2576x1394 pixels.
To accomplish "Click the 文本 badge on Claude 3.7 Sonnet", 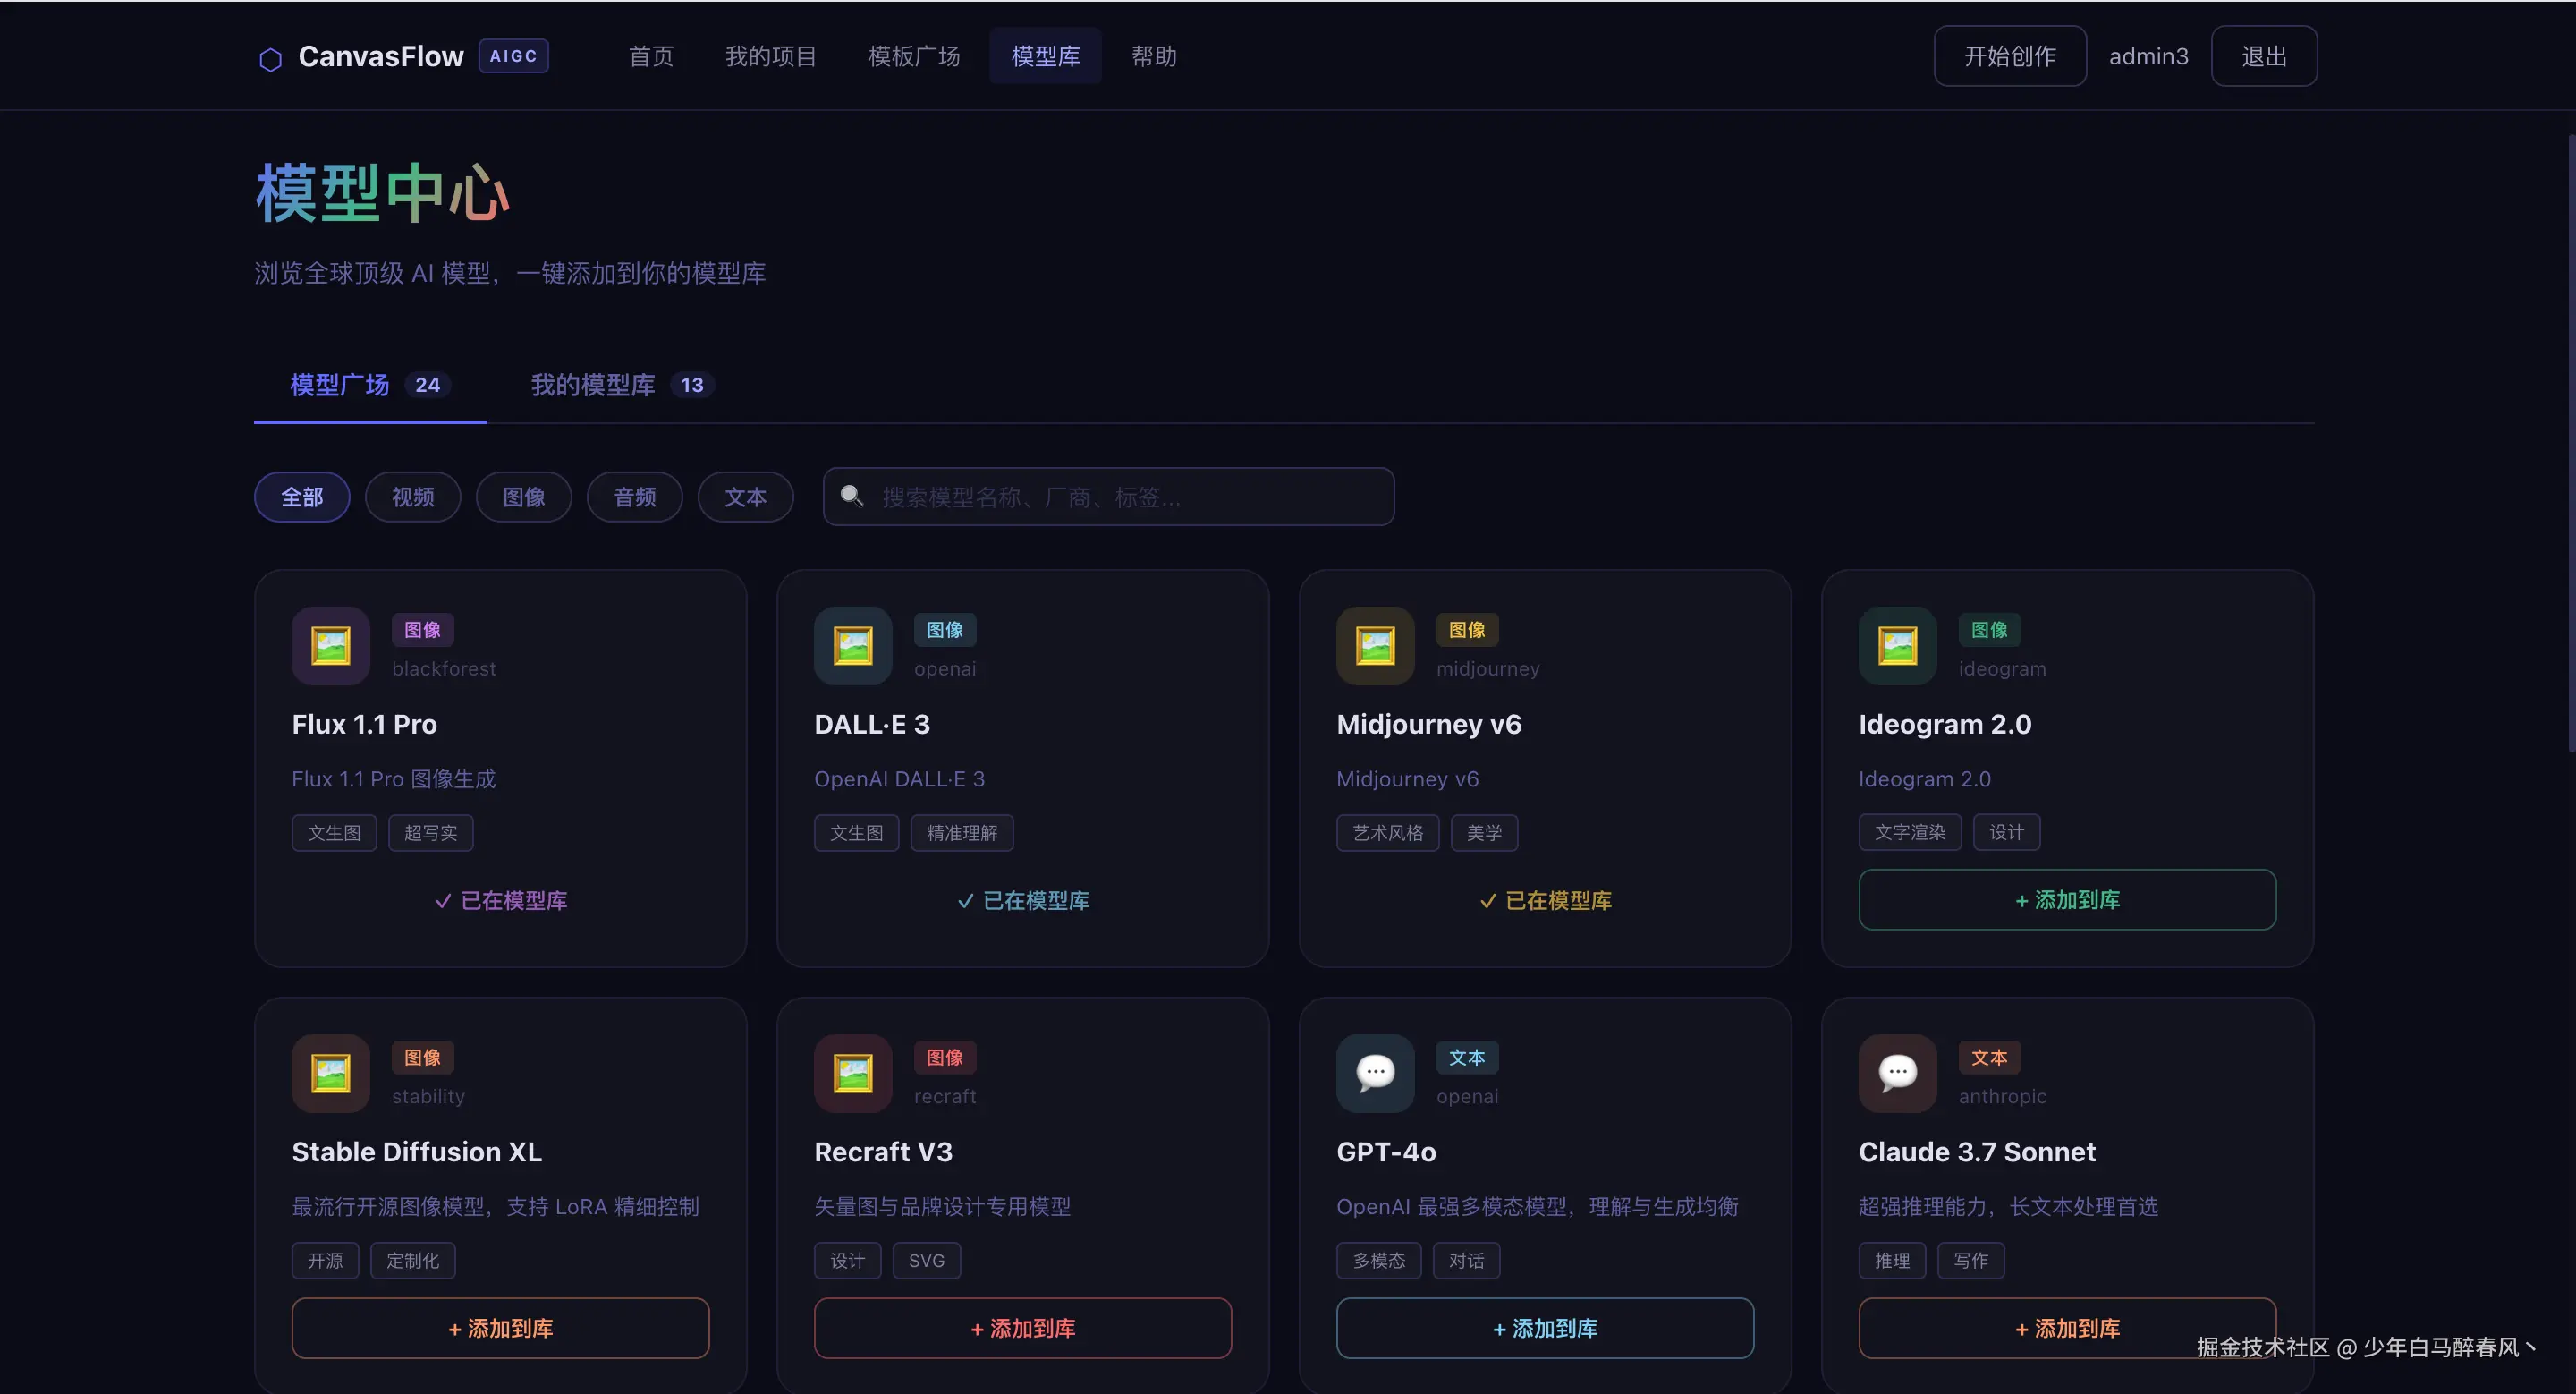I will (x=1990, y=1058).
